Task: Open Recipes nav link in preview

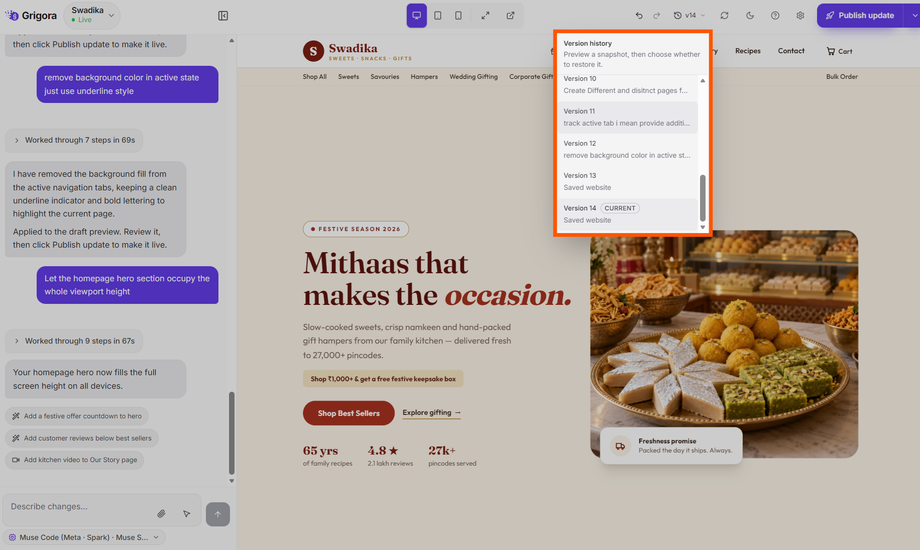Action: pos(748,51)
